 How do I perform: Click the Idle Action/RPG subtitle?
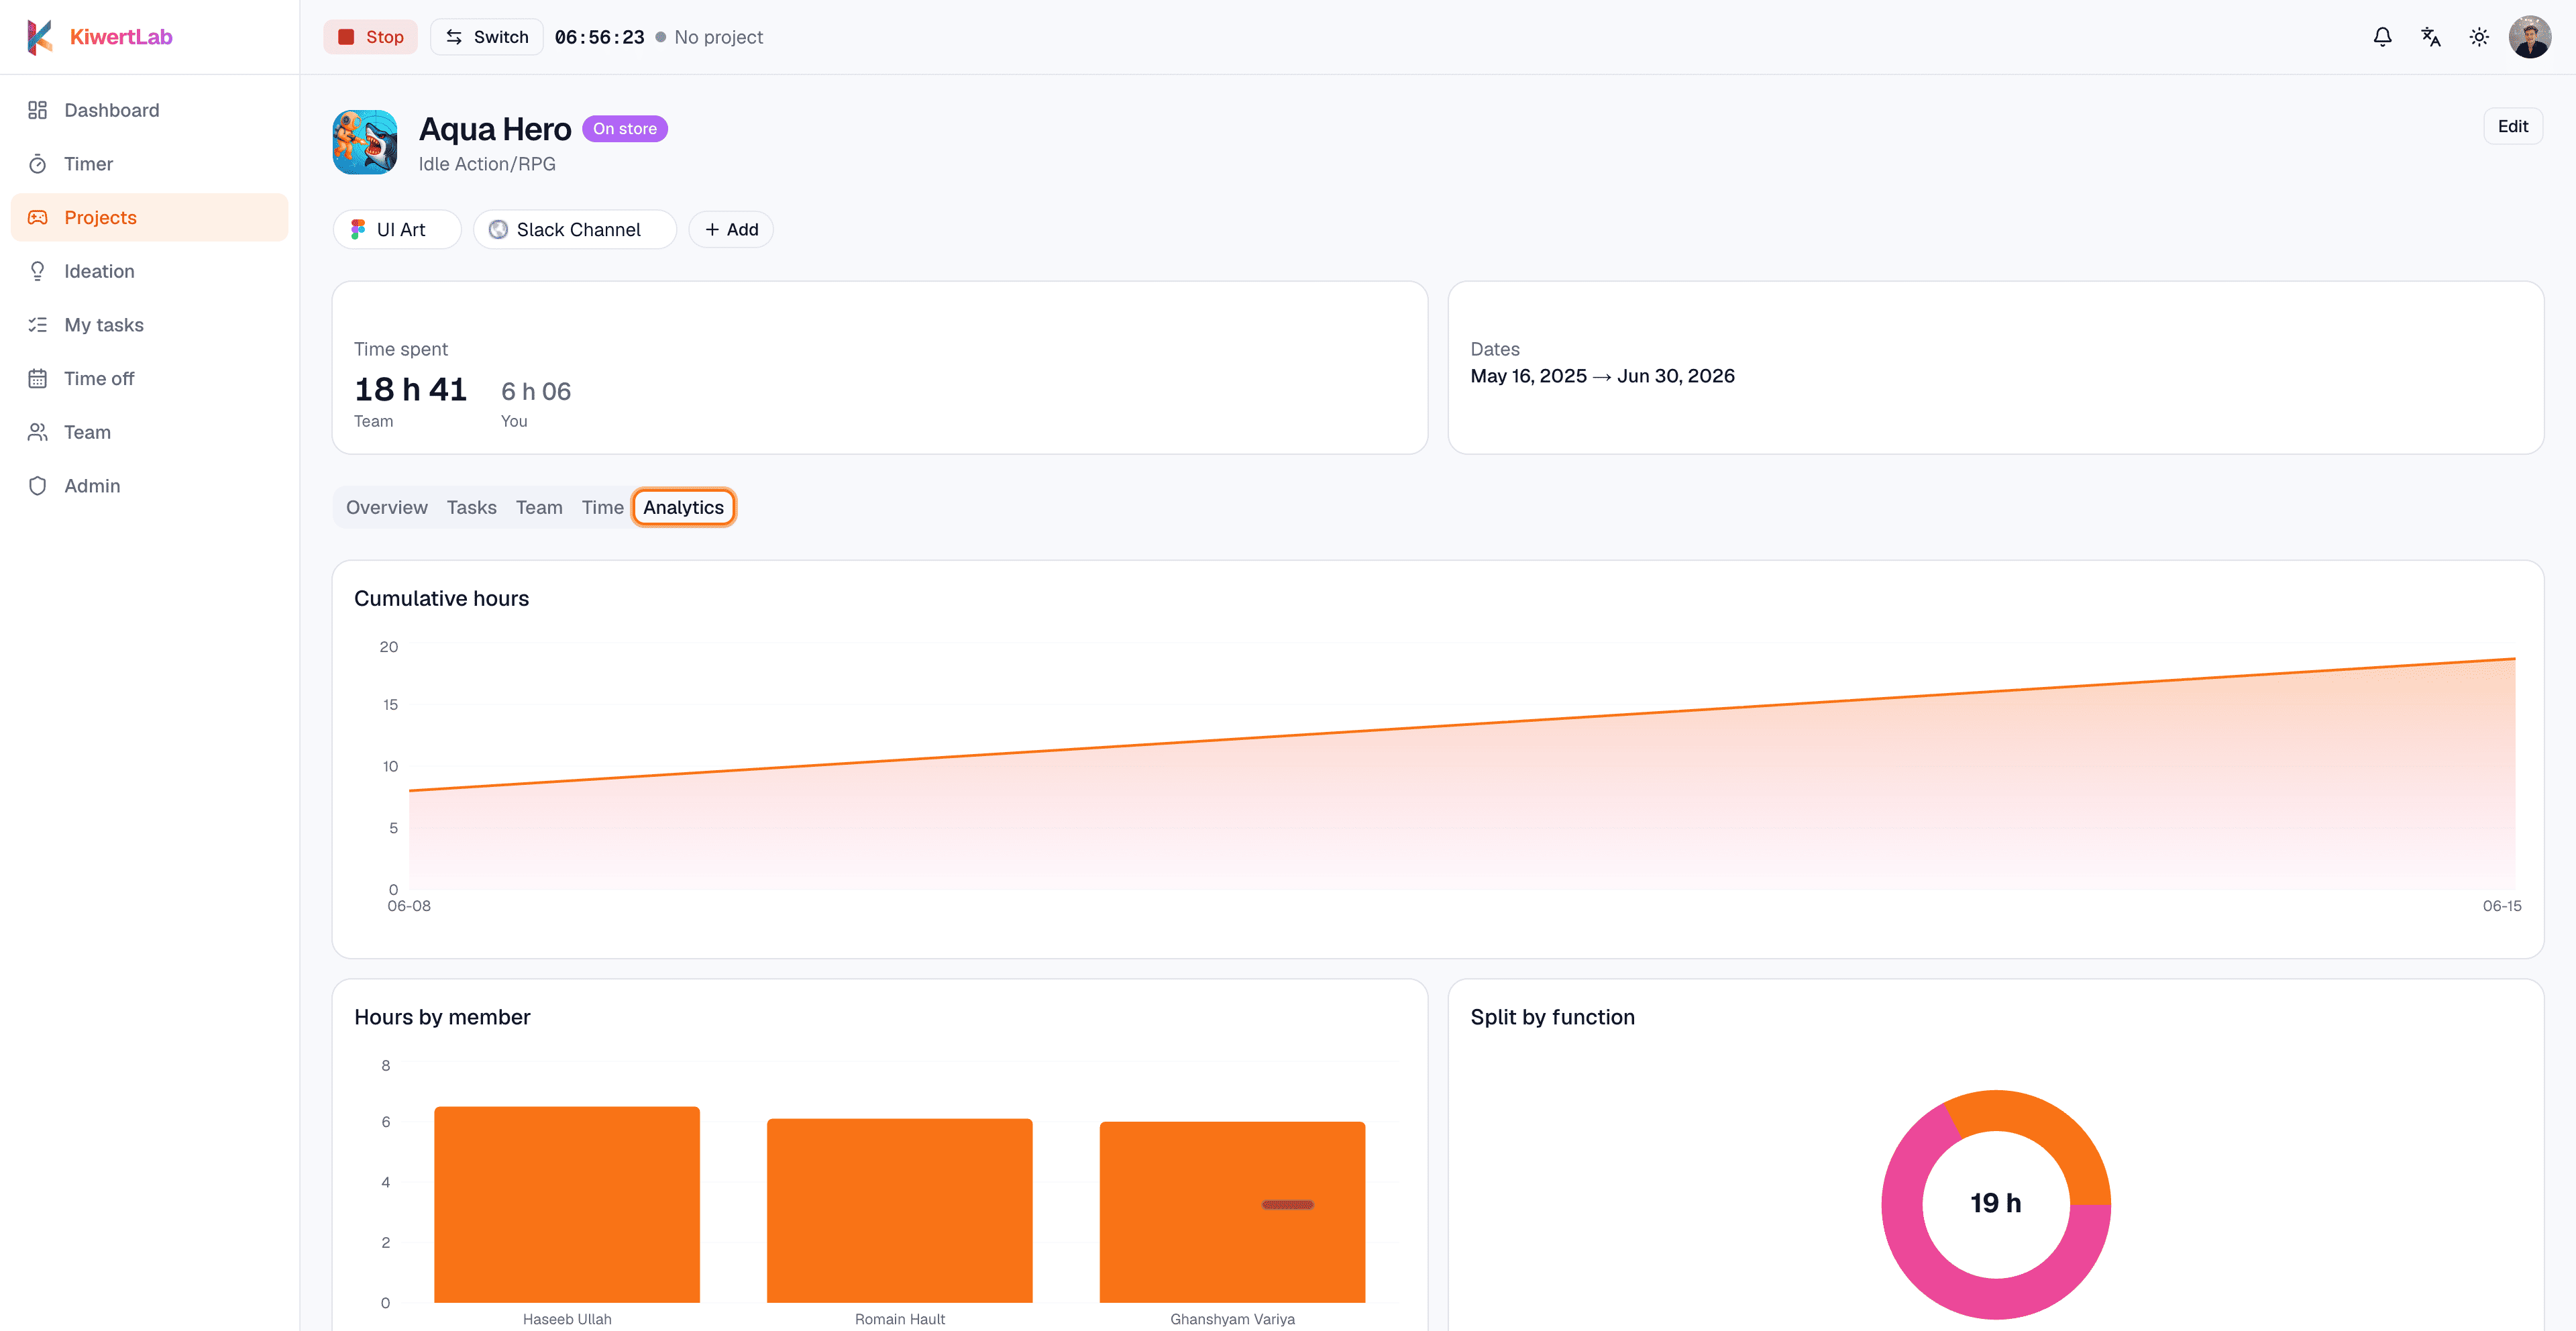pos(487,164)
